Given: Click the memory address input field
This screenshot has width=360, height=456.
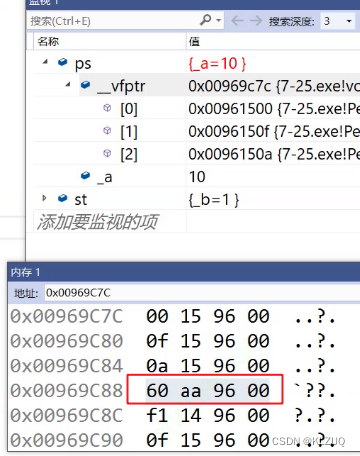Looking at the screenshot, I should (202, 293).
